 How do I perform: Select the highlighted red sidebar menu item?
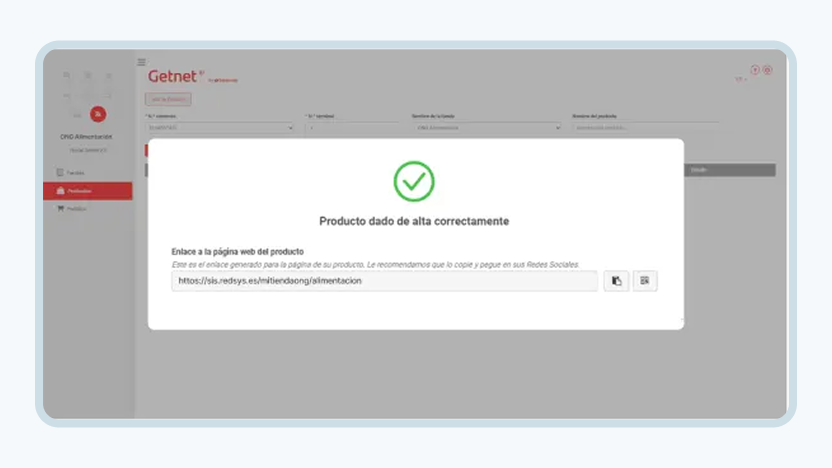[88, 191]
